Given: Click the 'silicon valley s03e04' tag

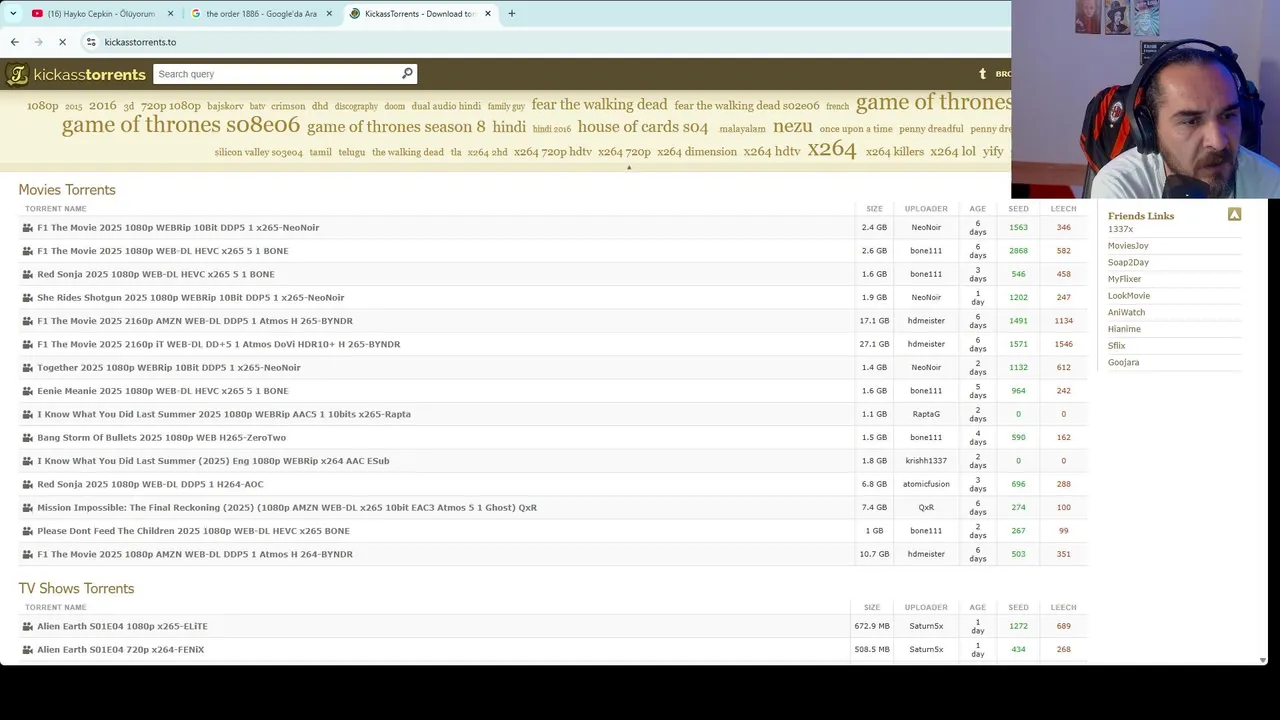Looking at the screenshot, I should coord(258,153).
